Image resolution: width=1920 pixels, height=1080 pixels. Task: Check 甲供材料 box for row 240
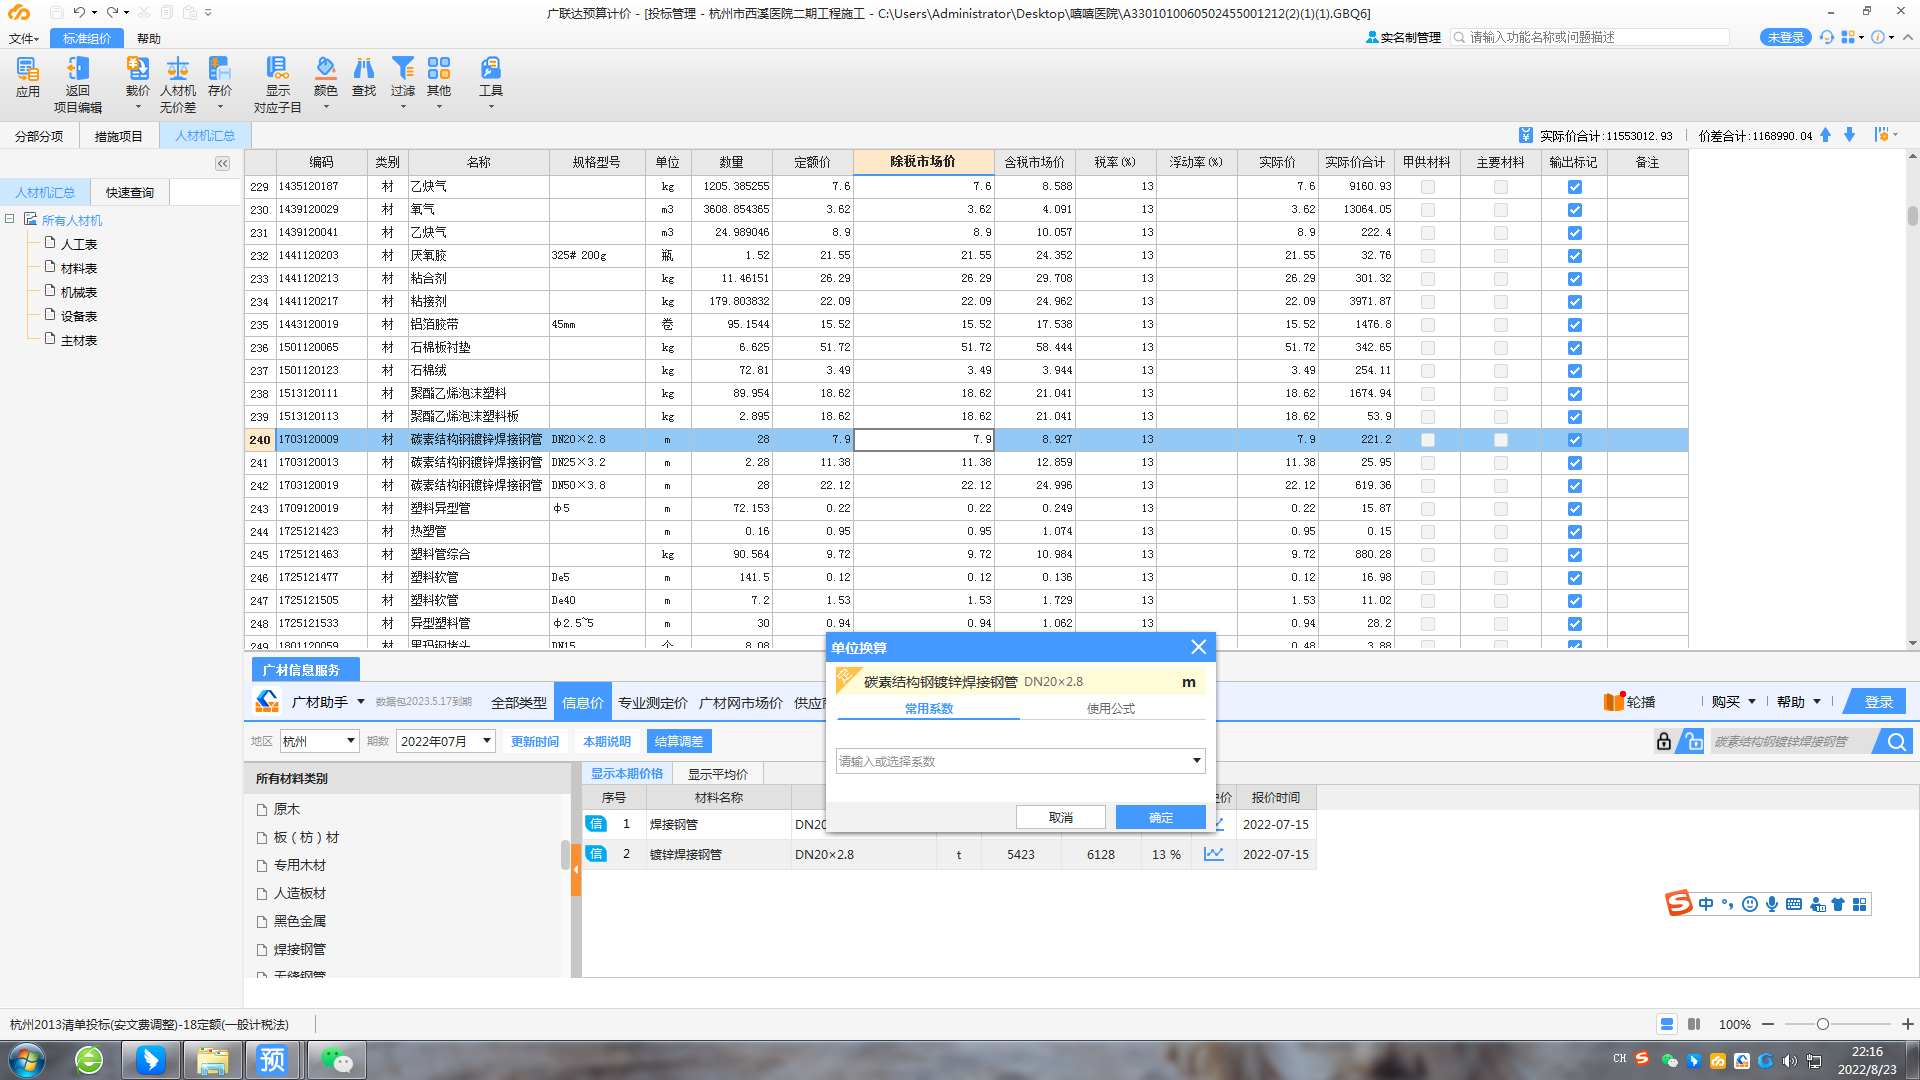(x=1427, y=440)
